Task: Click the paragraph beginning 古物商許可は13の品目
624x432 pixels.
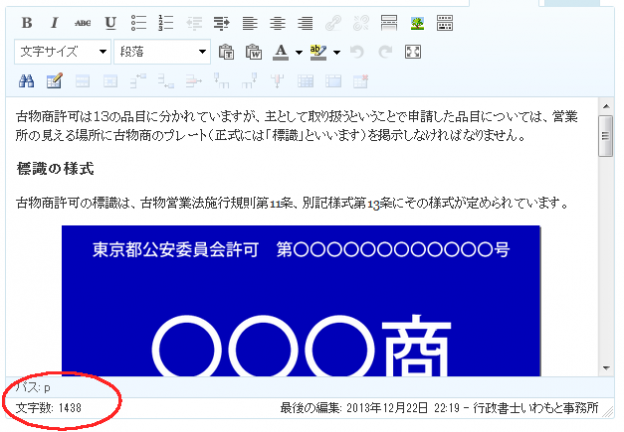Action: point(296,126)
